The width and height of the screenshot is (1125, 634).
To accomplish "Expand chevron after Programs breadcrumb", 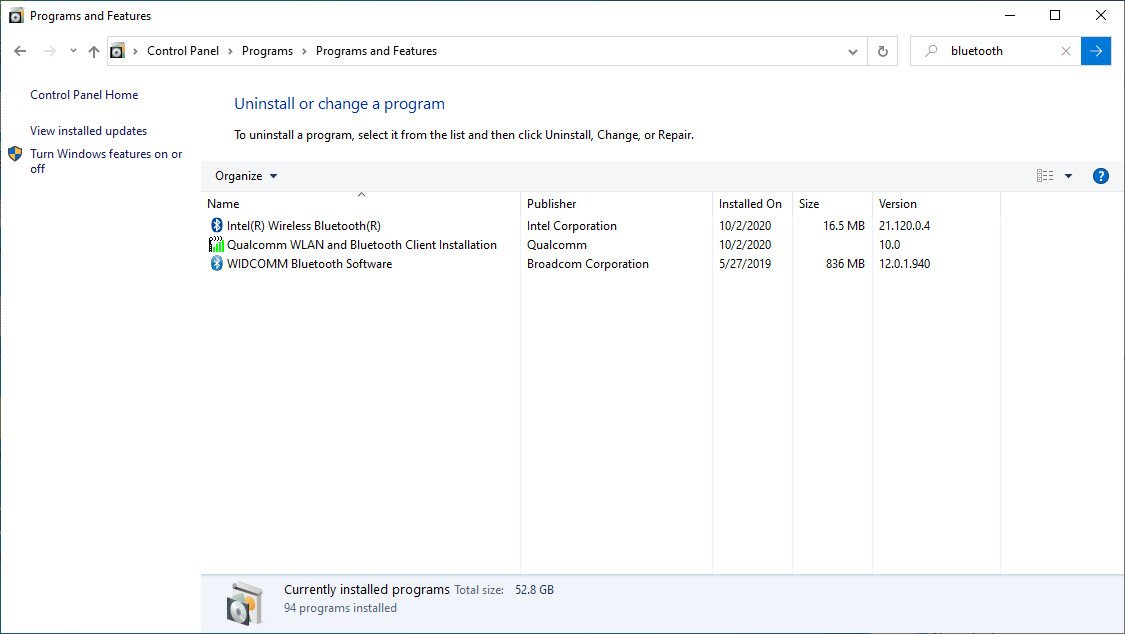I will click(x=304, y=51).
